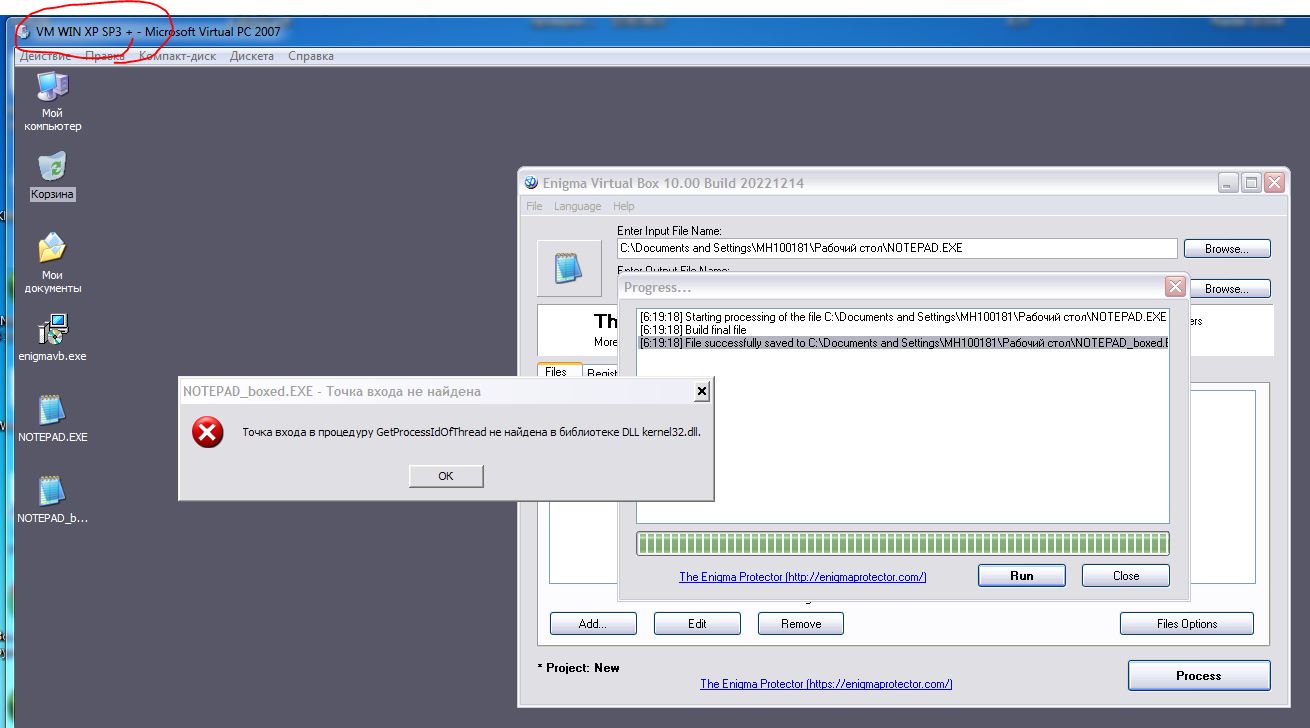
Task: Select the 'File successfully saved' log line
Action: (x=903, y=343)
